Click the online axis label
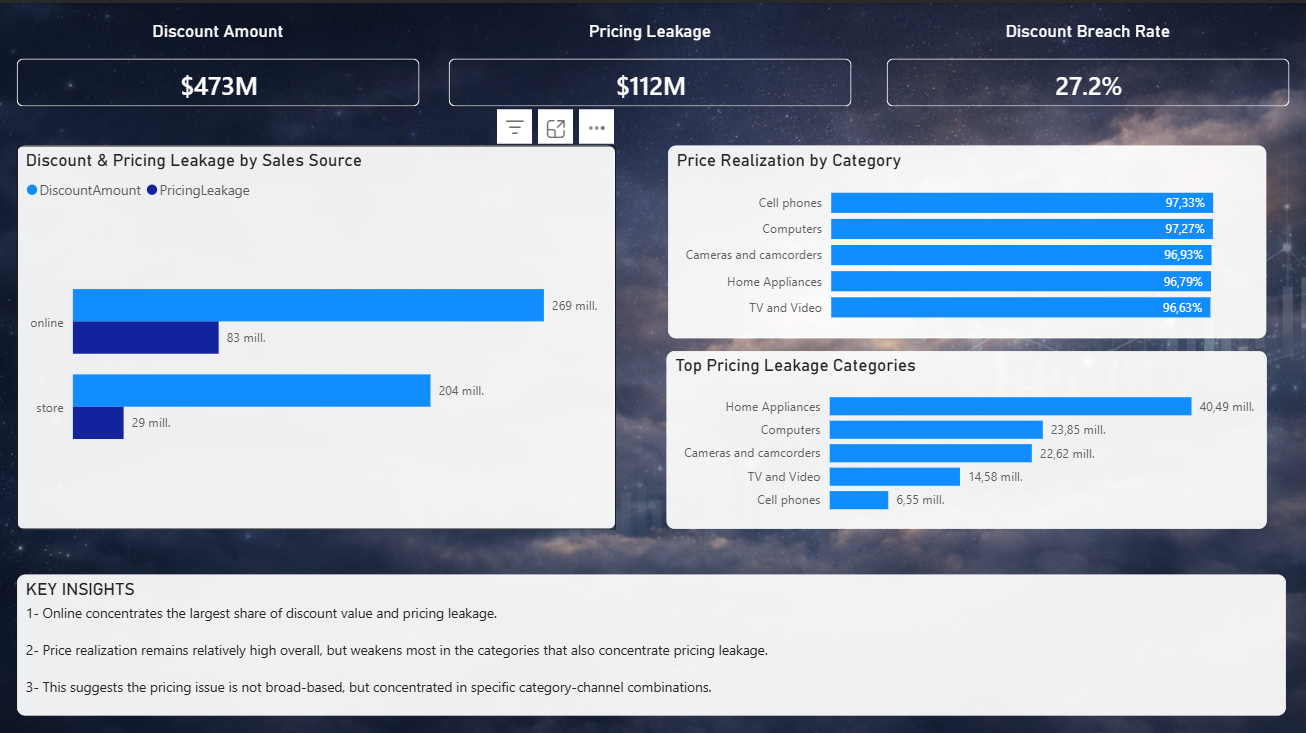 coord(46,322)
